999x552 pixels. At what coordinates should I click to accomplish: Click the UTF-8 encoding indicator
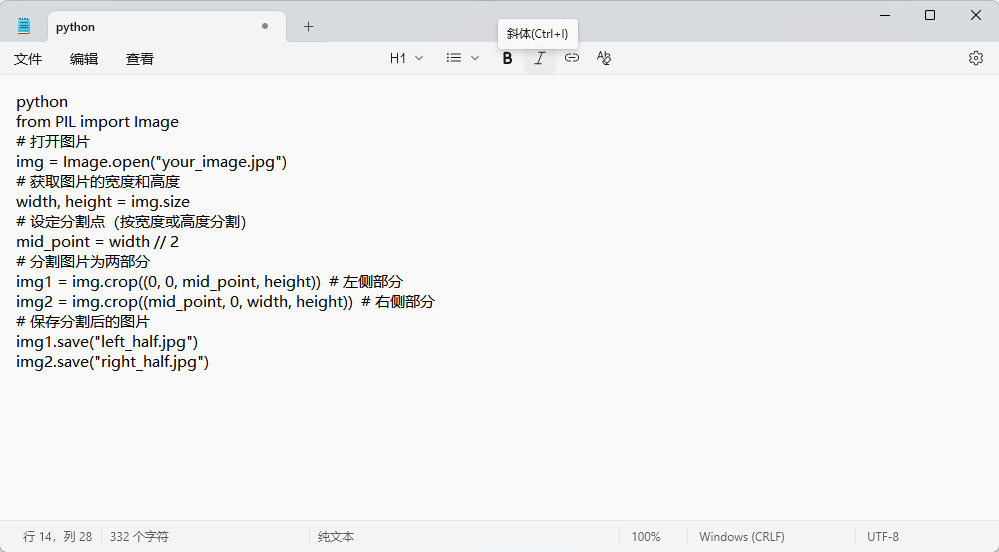pos(883,537)
